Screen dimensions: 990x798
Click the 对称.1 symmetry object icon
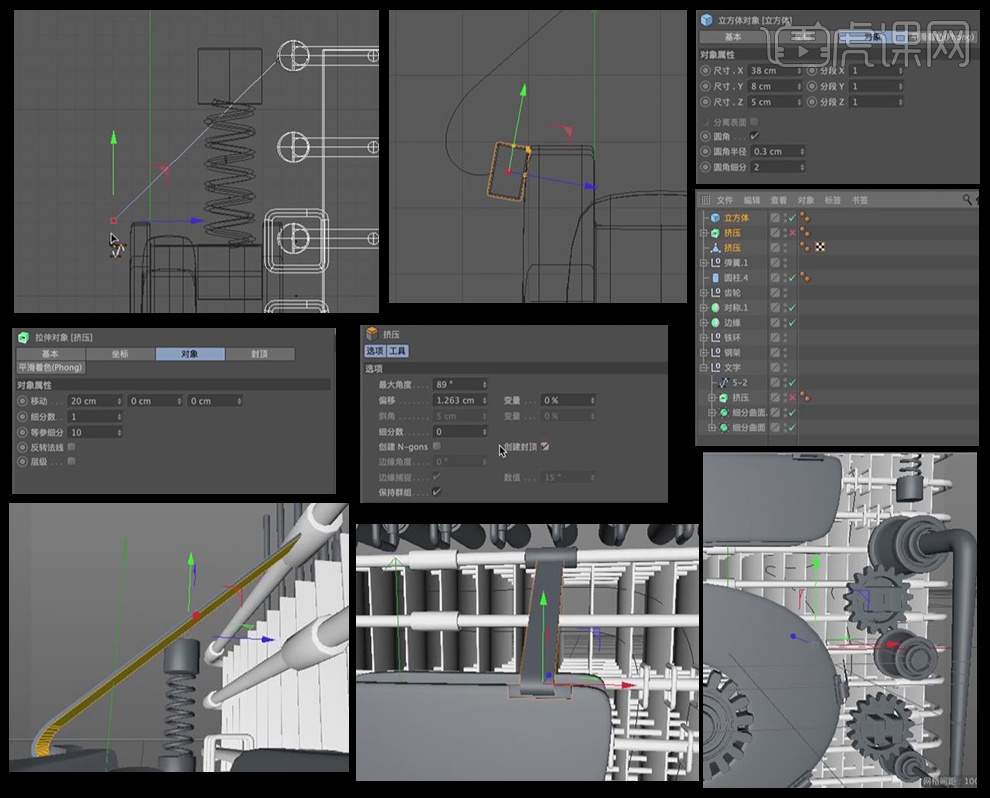(715, 307)
